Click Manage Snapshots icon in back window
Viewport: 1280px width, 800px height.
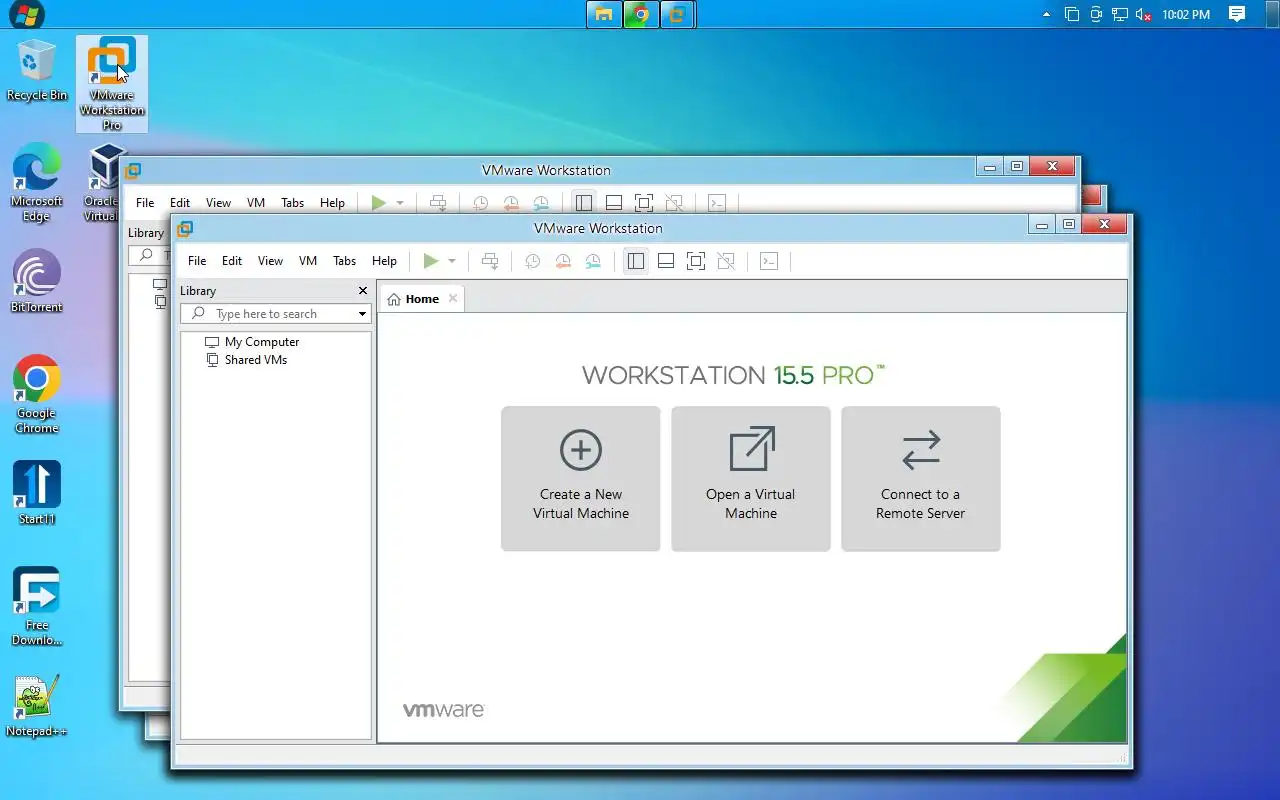pyautogui.click(x=541, y=203)
